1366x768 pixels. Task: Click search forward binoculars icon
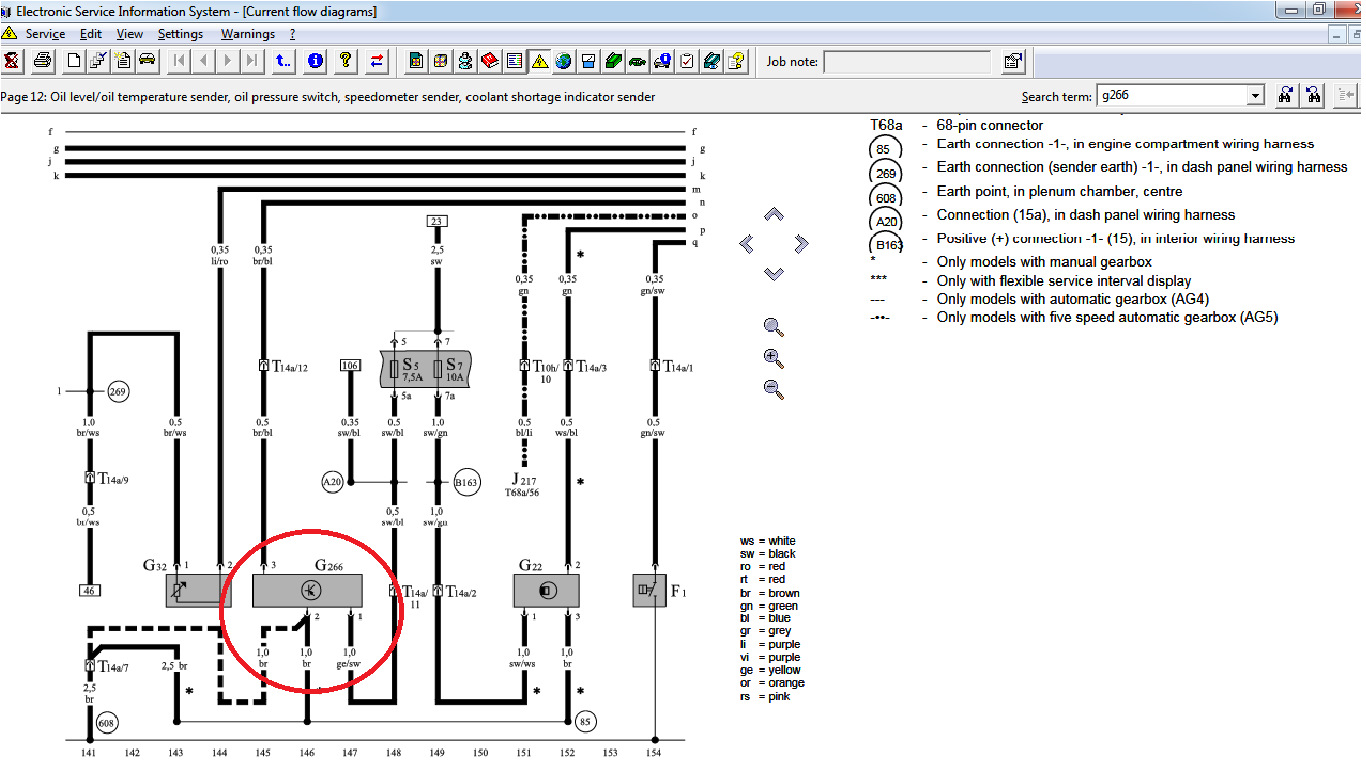point(1286,96)
